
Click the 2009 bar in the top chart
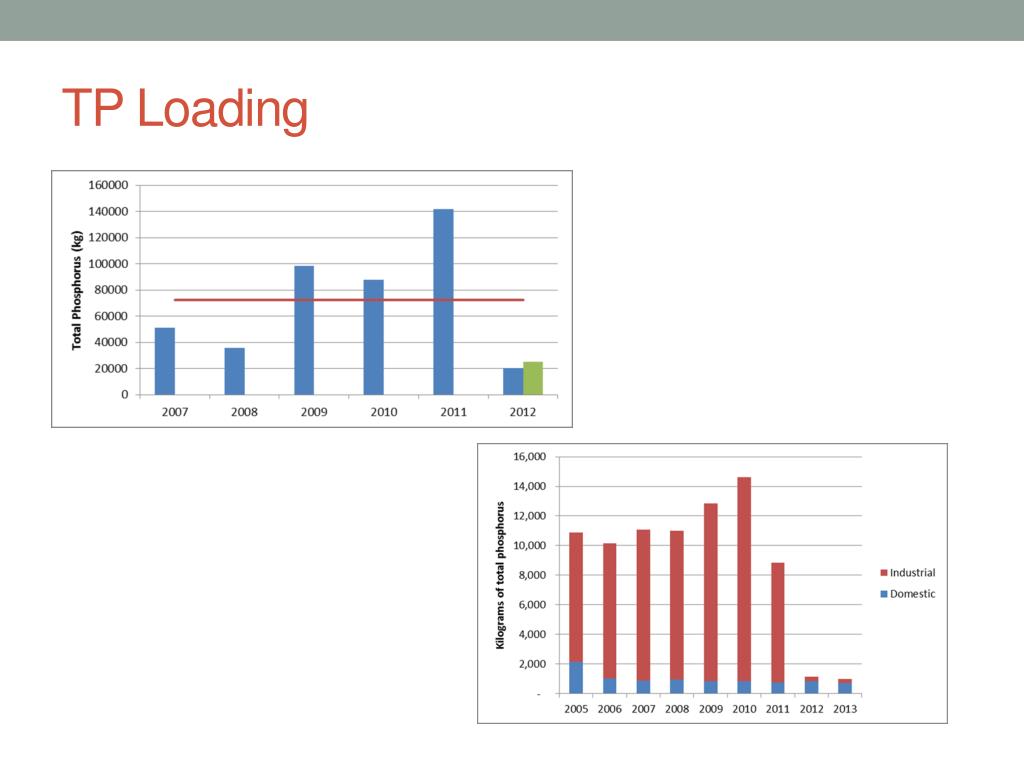click(304, 330)
